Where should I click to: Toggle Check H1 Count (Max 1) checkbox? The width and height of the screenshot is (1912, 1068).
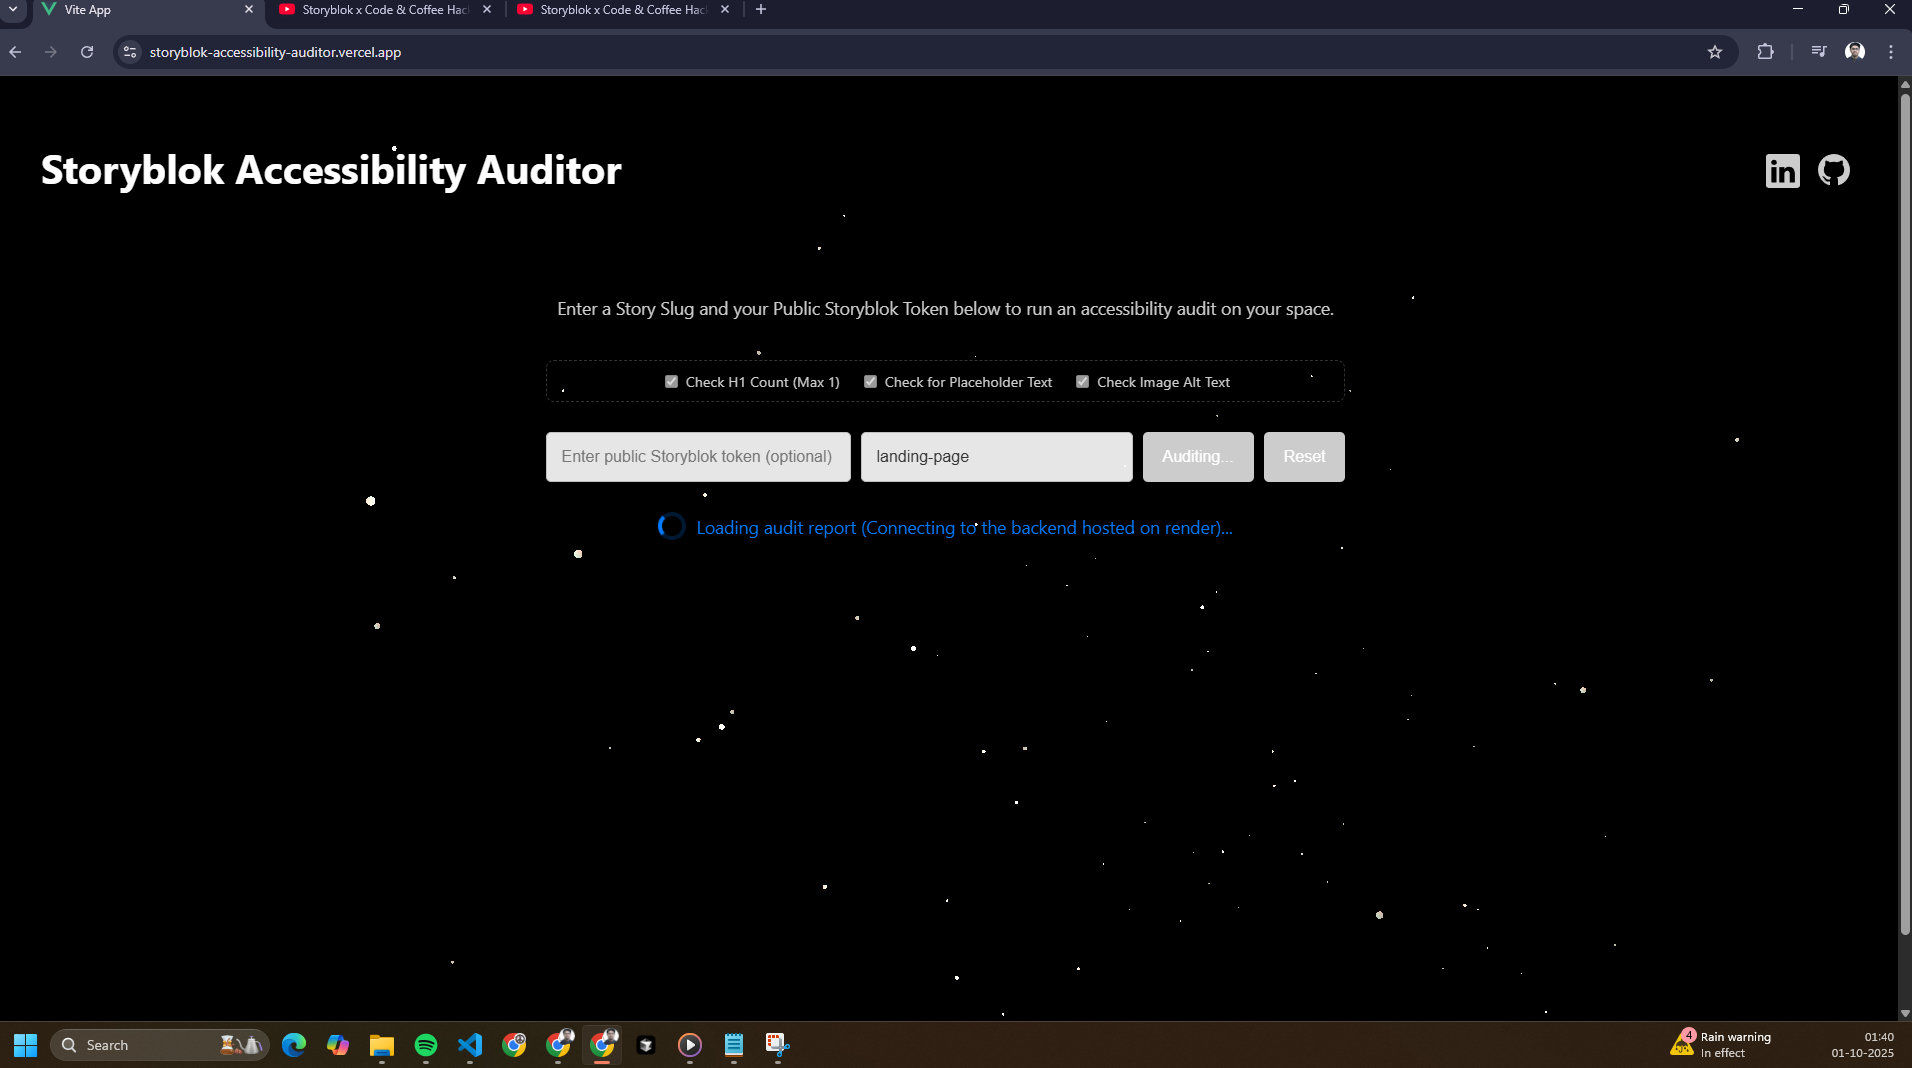pos(672,382)
